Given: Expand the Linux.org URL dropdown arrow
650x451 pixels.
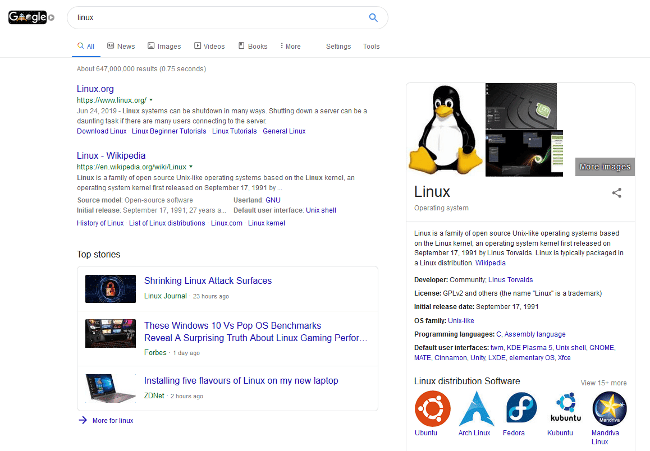Looking at the screenshot, I should 152,101.
